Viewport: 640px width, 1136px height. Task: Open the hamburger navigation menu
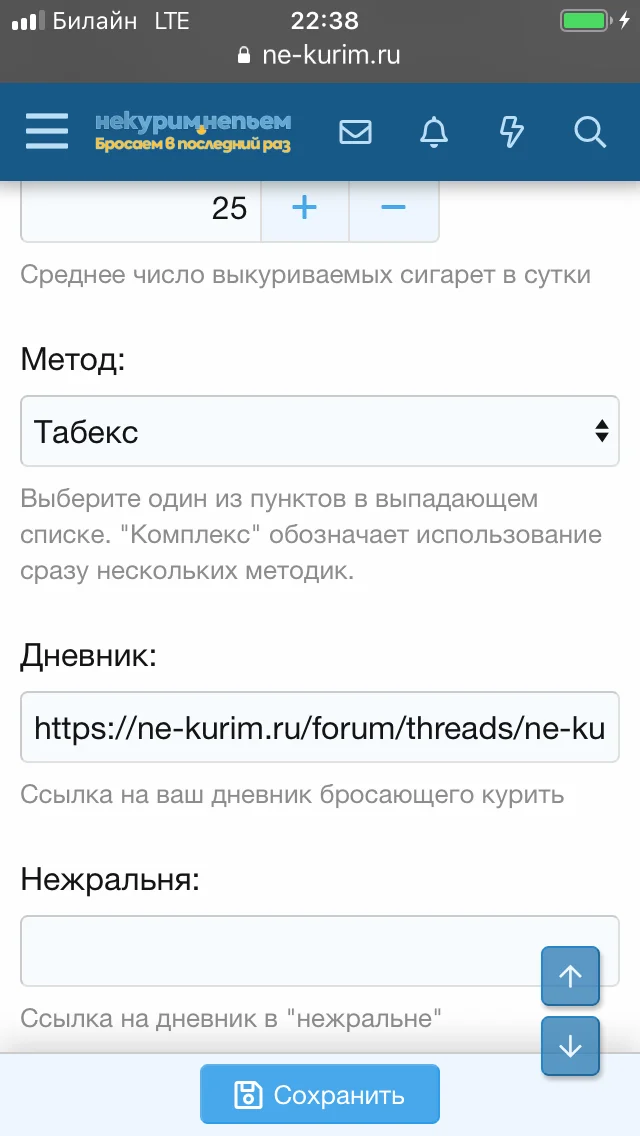tap(47, 132)
